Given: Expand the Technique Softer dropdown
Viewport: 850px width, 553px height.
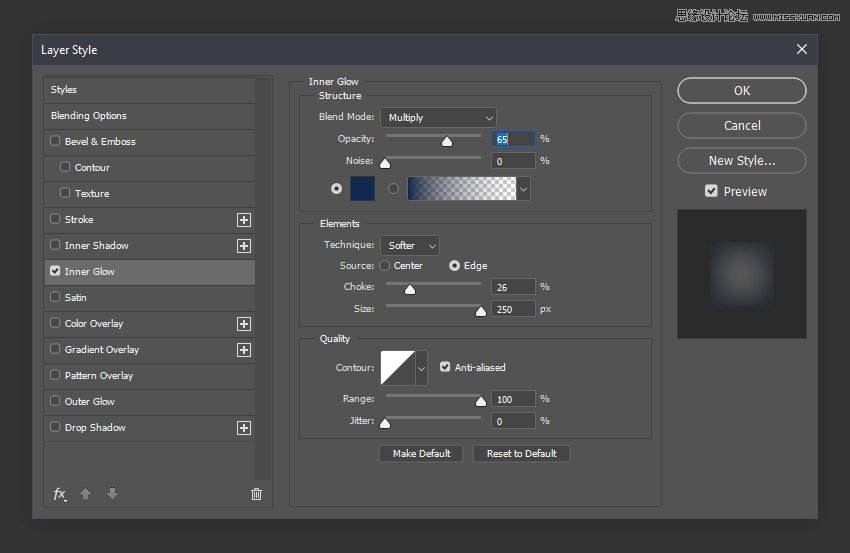Looking at the screenshot, I should point(410,245).
